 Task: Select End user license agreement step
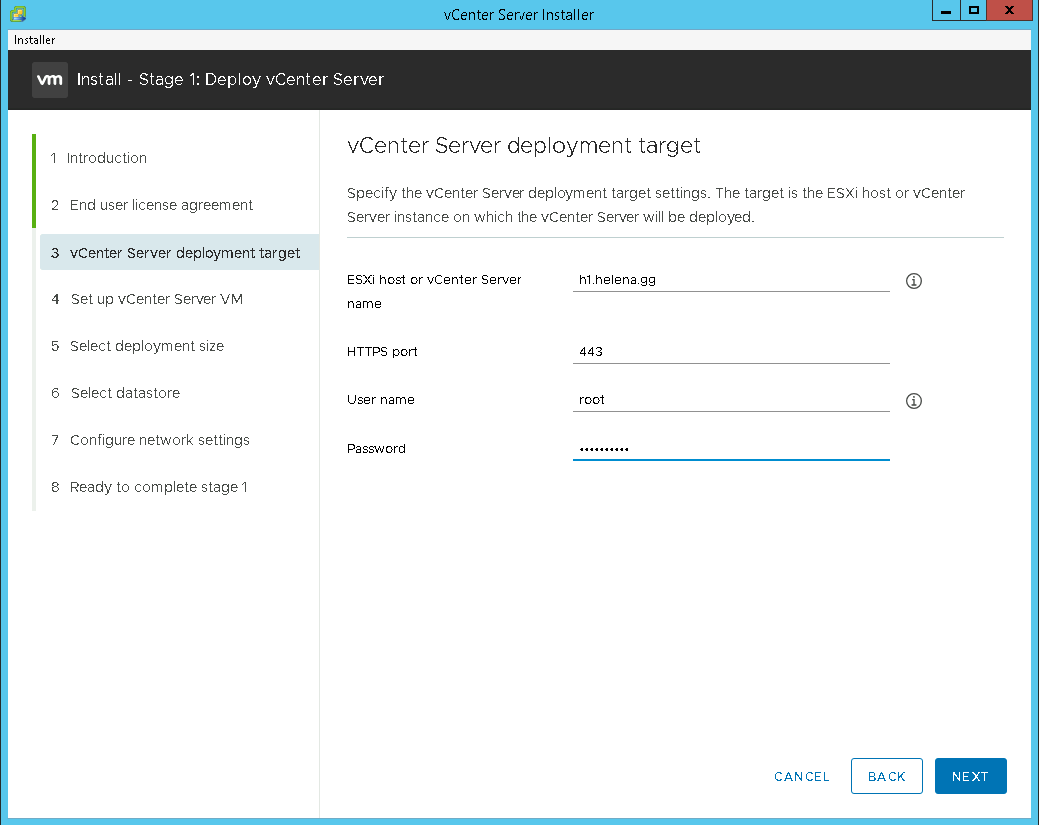pyautogui.click(x=161, y=205)
